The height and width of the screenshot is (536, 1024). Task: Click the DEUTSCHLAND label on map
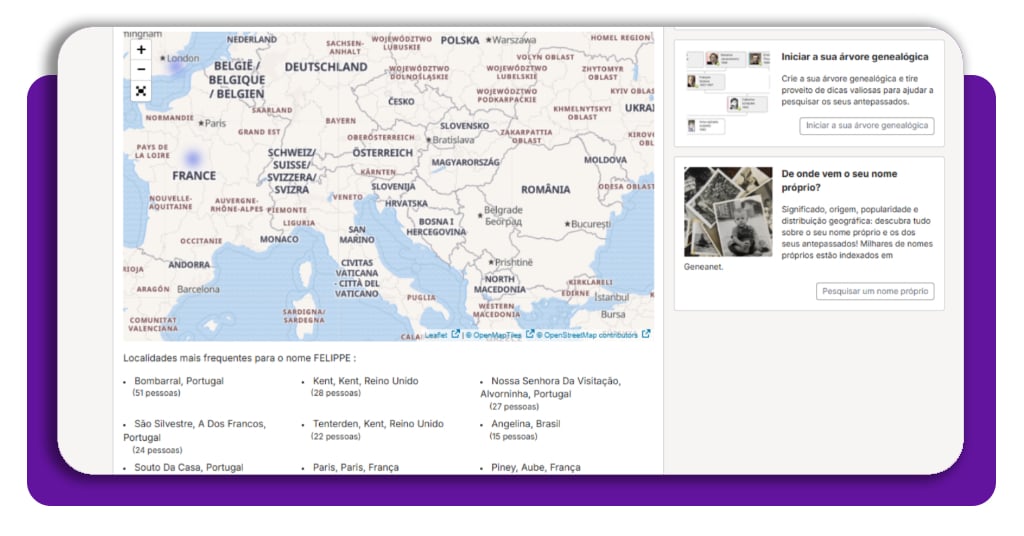(326, 67)
